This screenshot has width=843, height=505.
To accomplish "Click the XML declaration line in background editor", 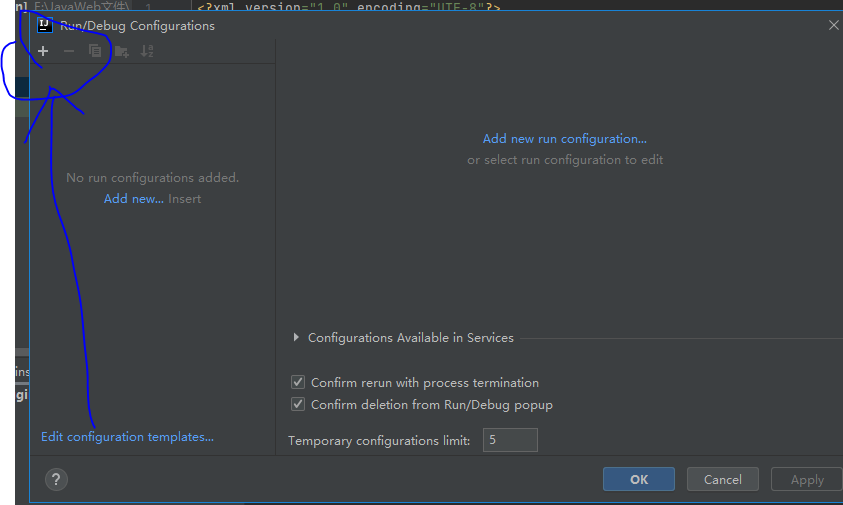I will click(x=349, y=6).
